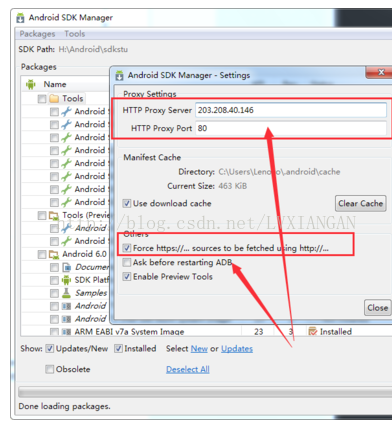Image resolution: width=392 pixels, height=424 pixels.
Task: Click the HTTP Proxy Server field
Action: [x=291, y=110]
